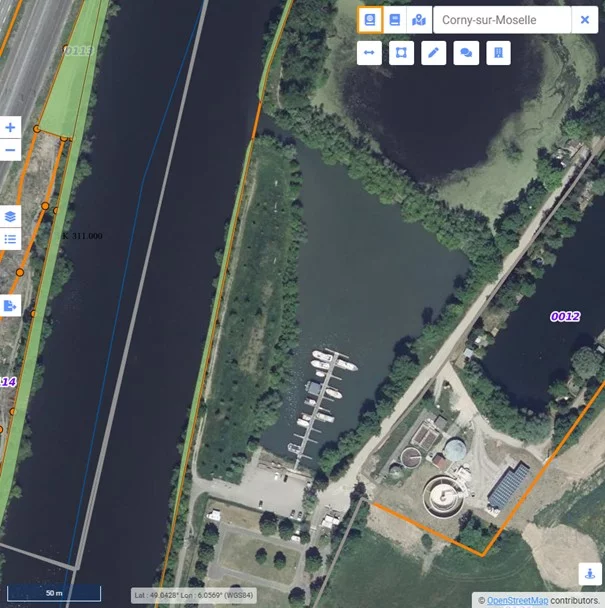Click parcel label 0012 on the map
This screenshot has height=608, width=605.
[x=565, y=316]
